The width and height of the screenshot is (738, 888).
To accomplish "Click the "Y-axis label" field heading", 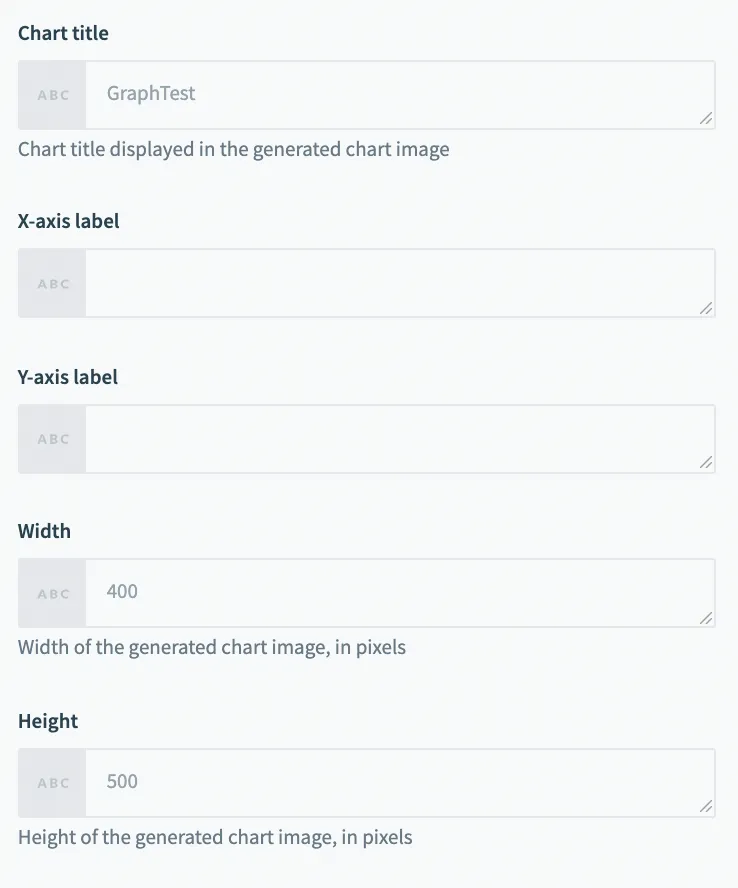I will [68, 377].
